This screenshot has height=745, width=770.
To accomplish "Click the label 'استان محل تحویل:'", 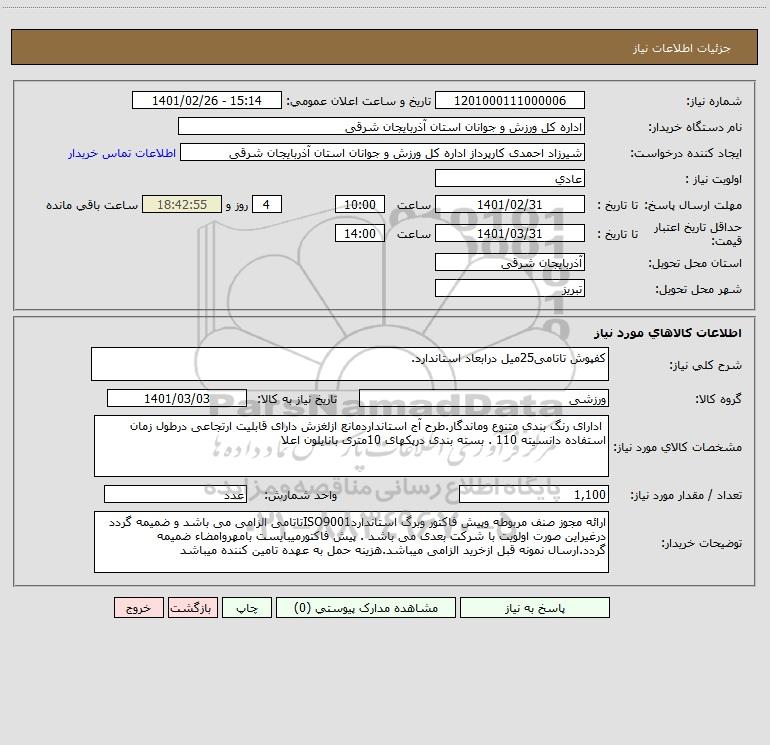I will 695,264.
